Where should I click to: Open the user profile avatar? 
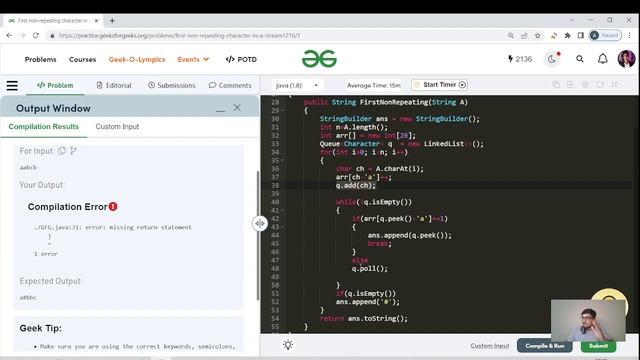626,59
